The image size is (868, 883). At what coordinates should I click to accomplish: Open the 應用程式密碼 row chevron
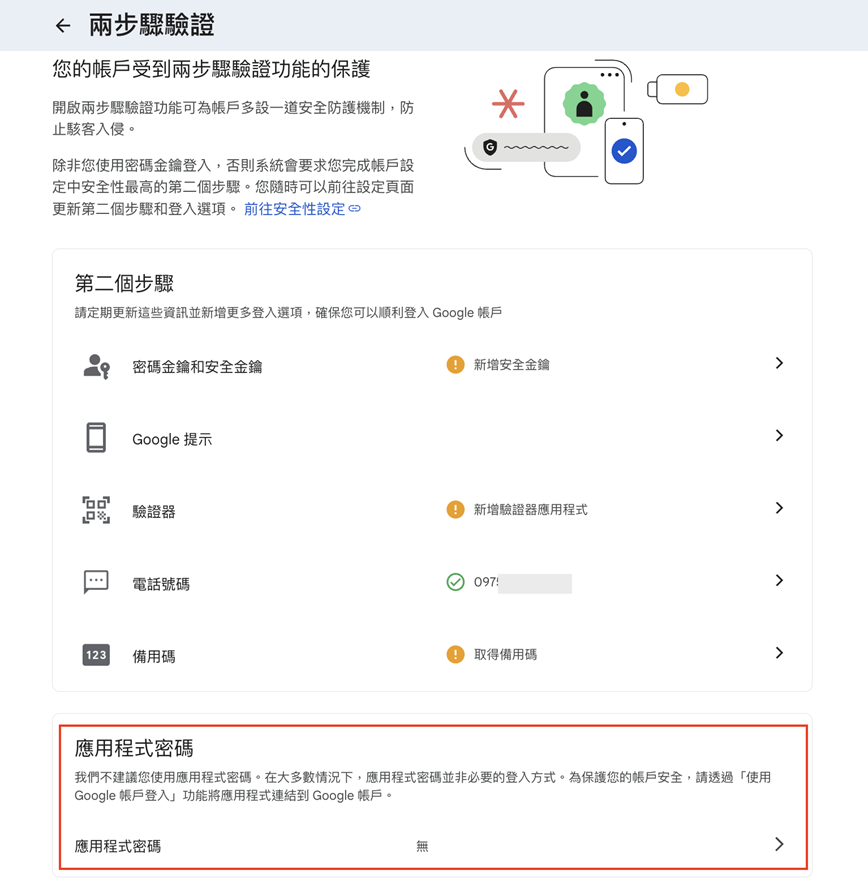779,844
